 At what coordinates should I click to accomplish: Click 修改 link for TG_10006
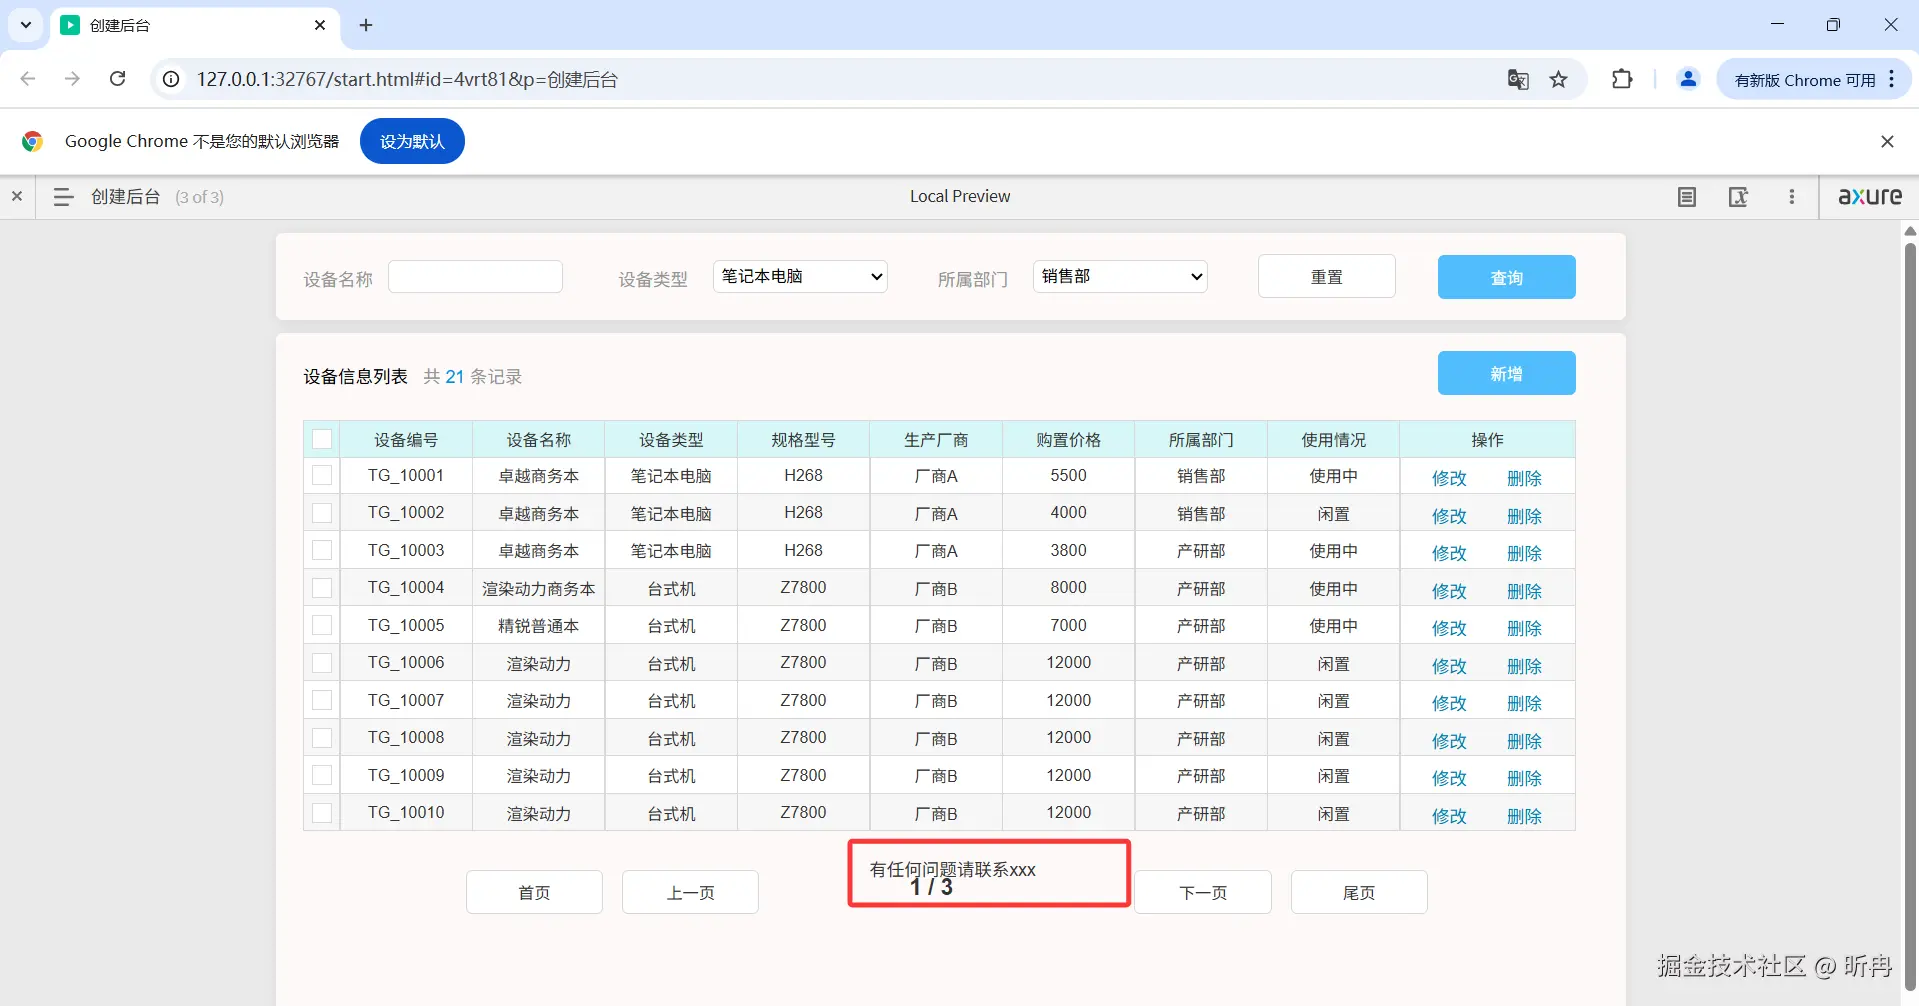pos(1449,666)
